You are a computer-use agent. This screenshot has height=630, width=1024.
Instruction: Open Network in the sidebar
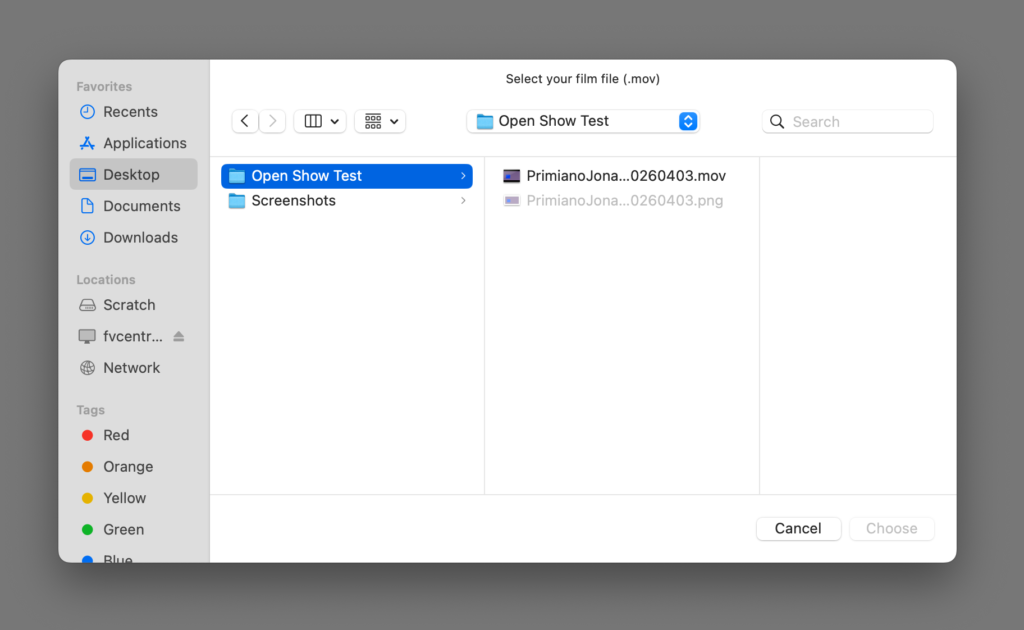tap(131, 368)
